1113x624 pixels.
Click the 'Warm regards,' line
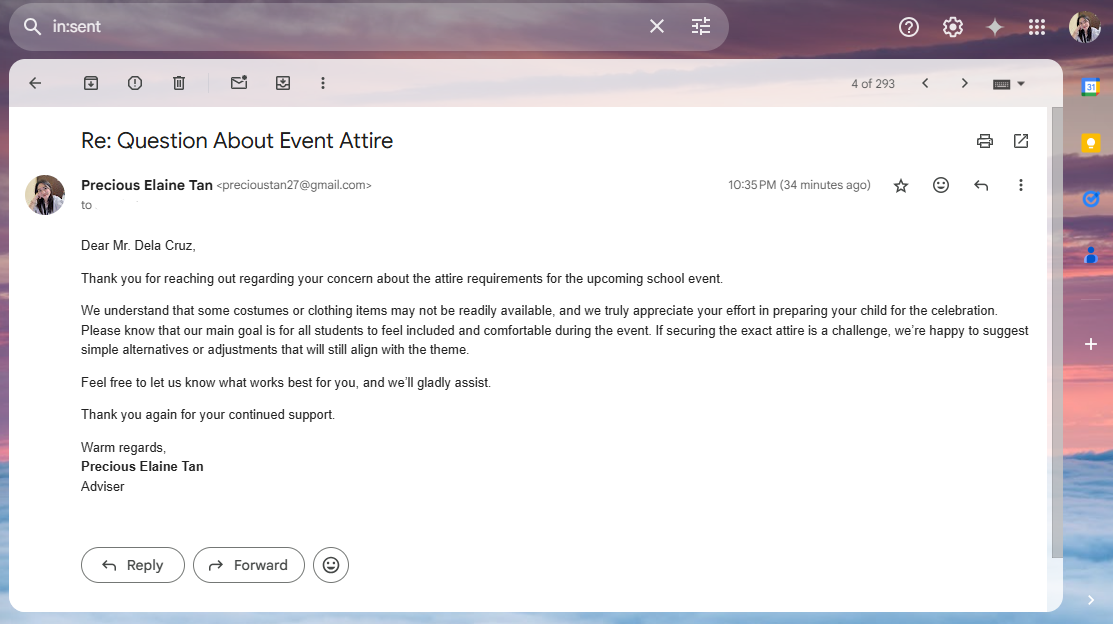pos(124,447)
